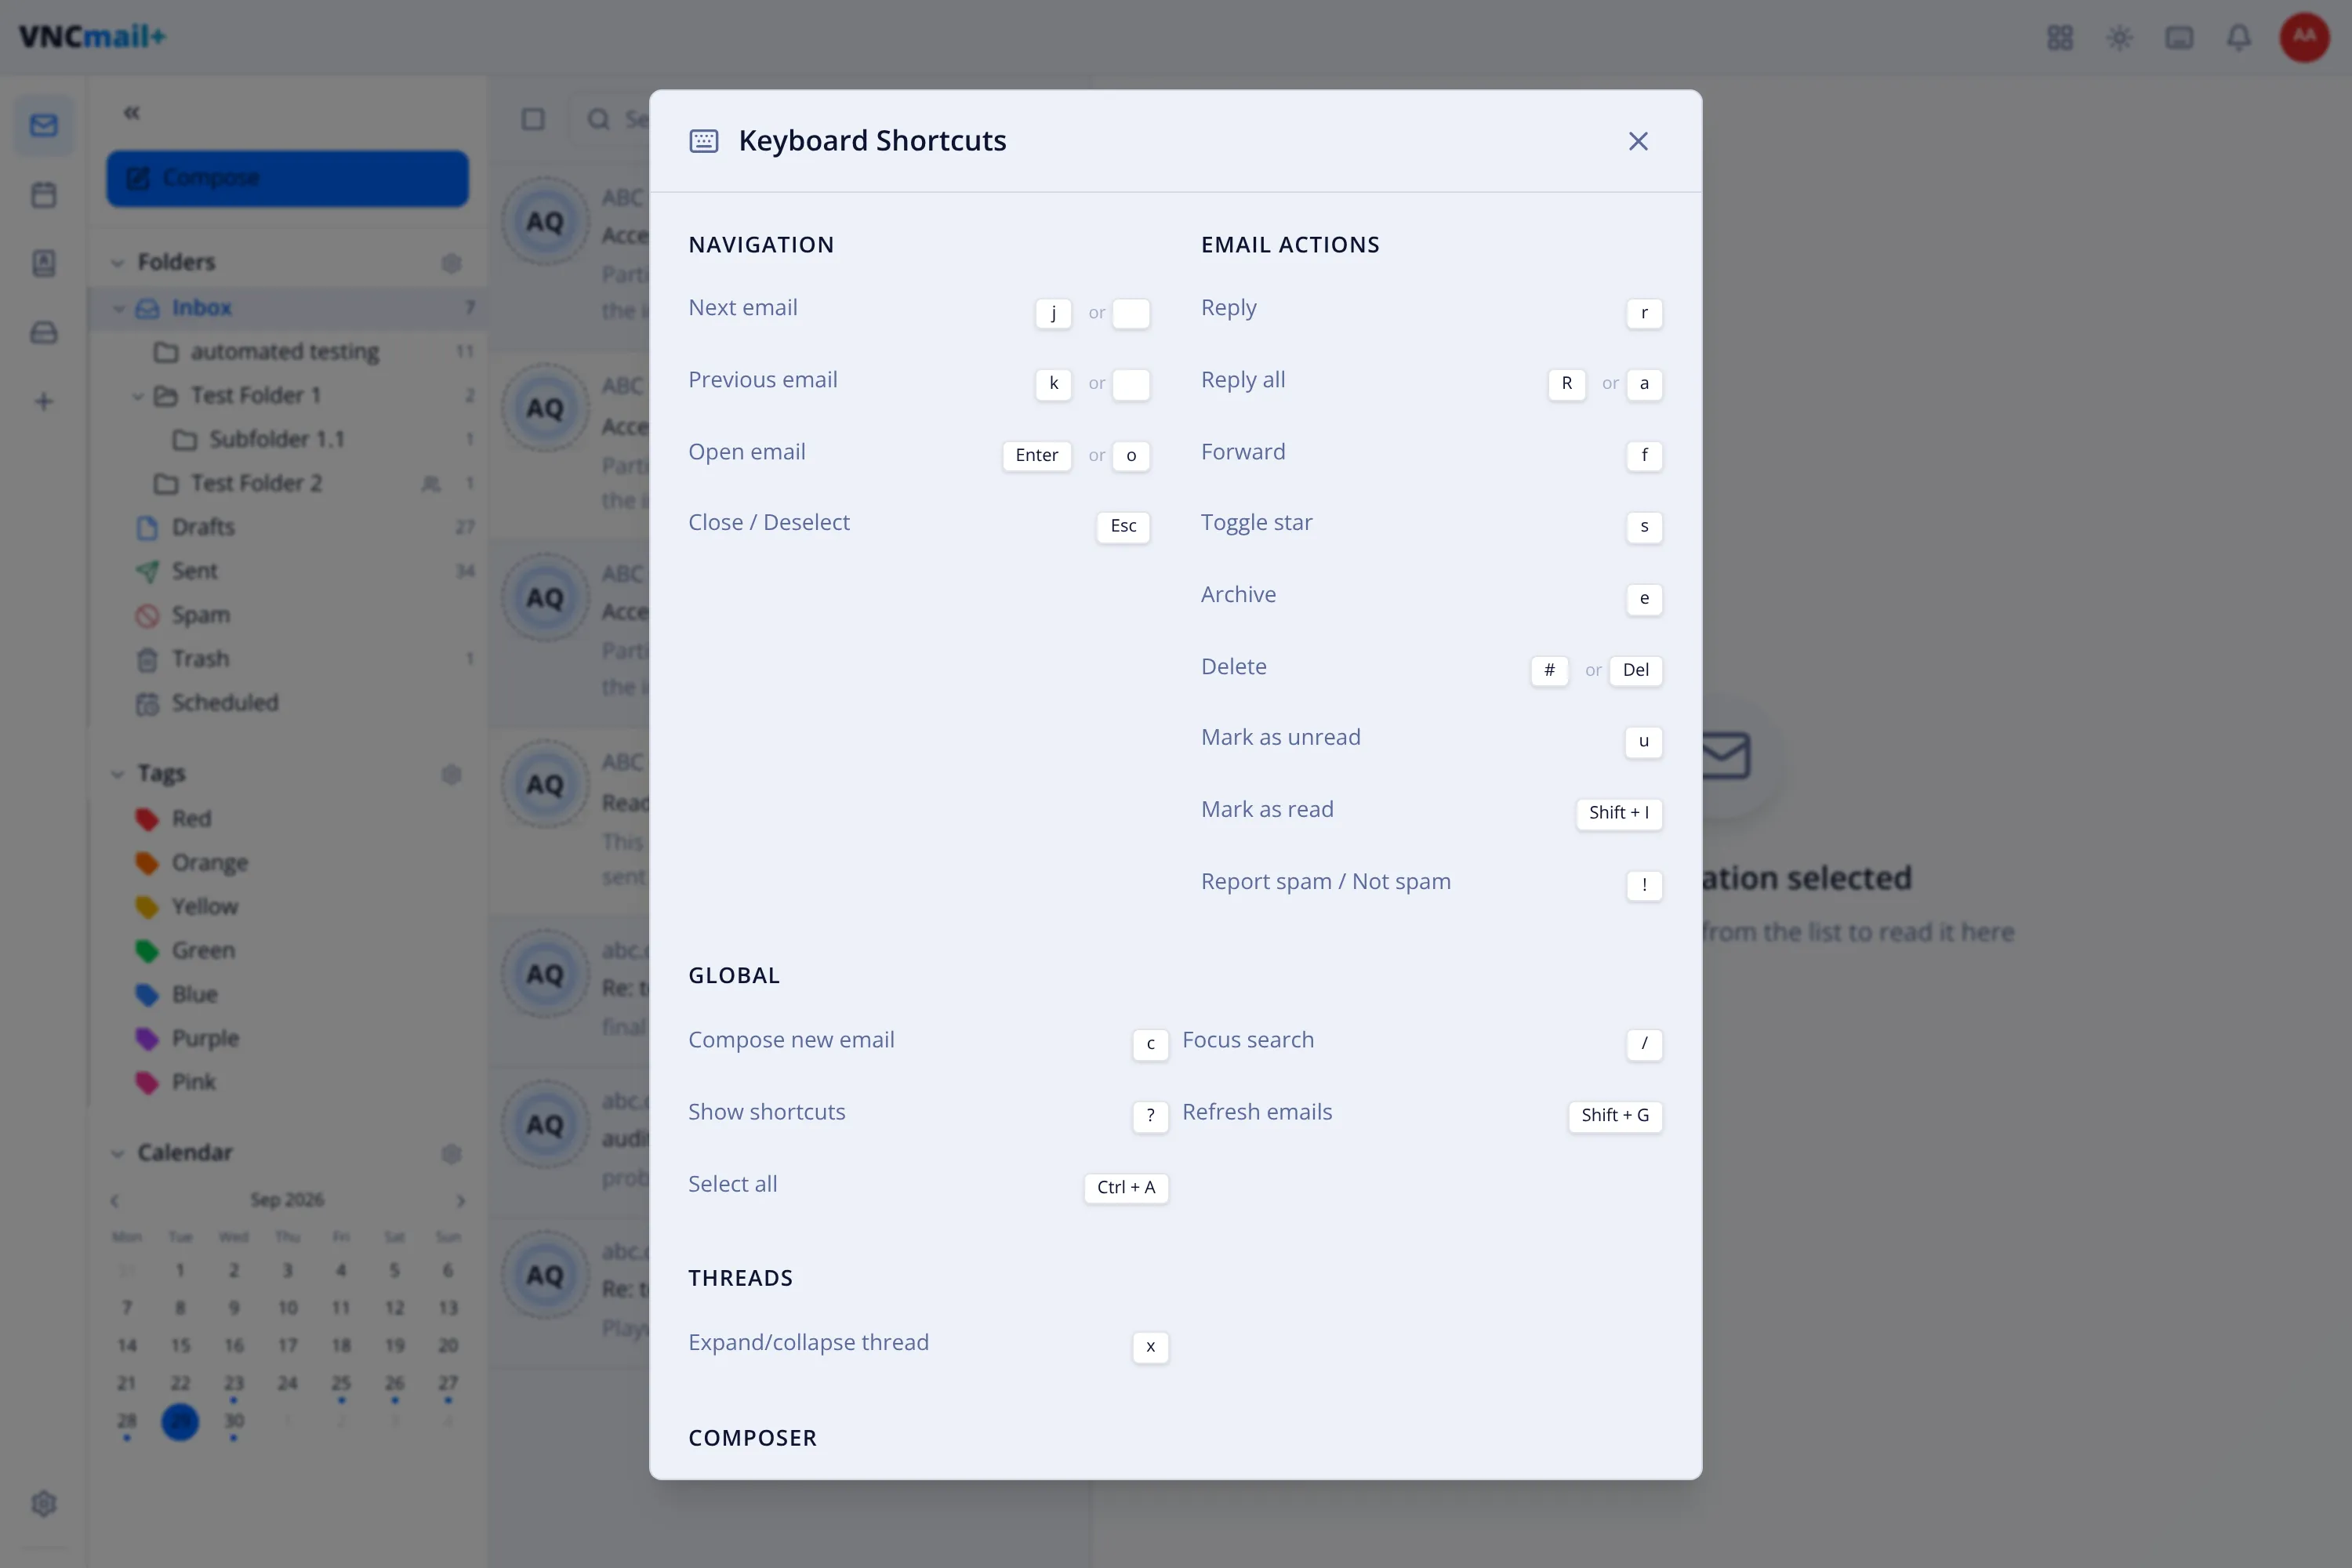
Task: Collapse Test Folder 1 chevron
Action: click(138, 396)
